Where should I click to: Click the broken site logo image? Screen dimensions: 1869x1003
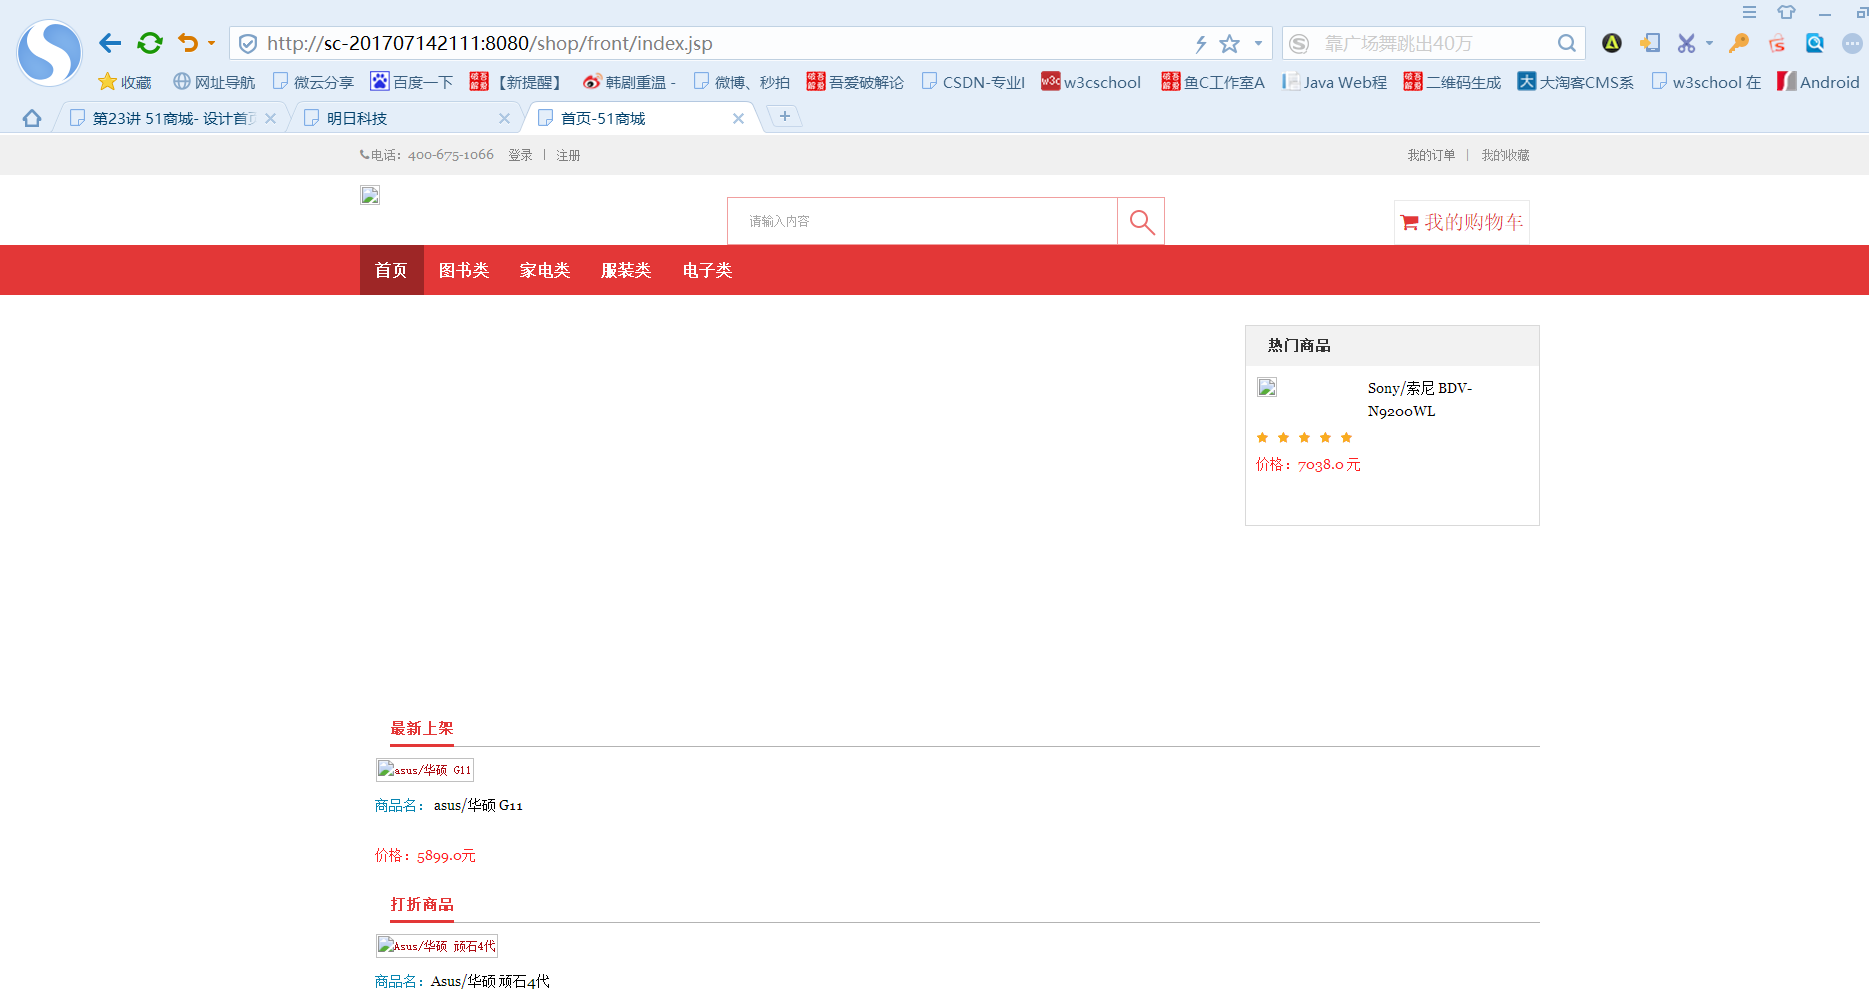tap(370, 195)
